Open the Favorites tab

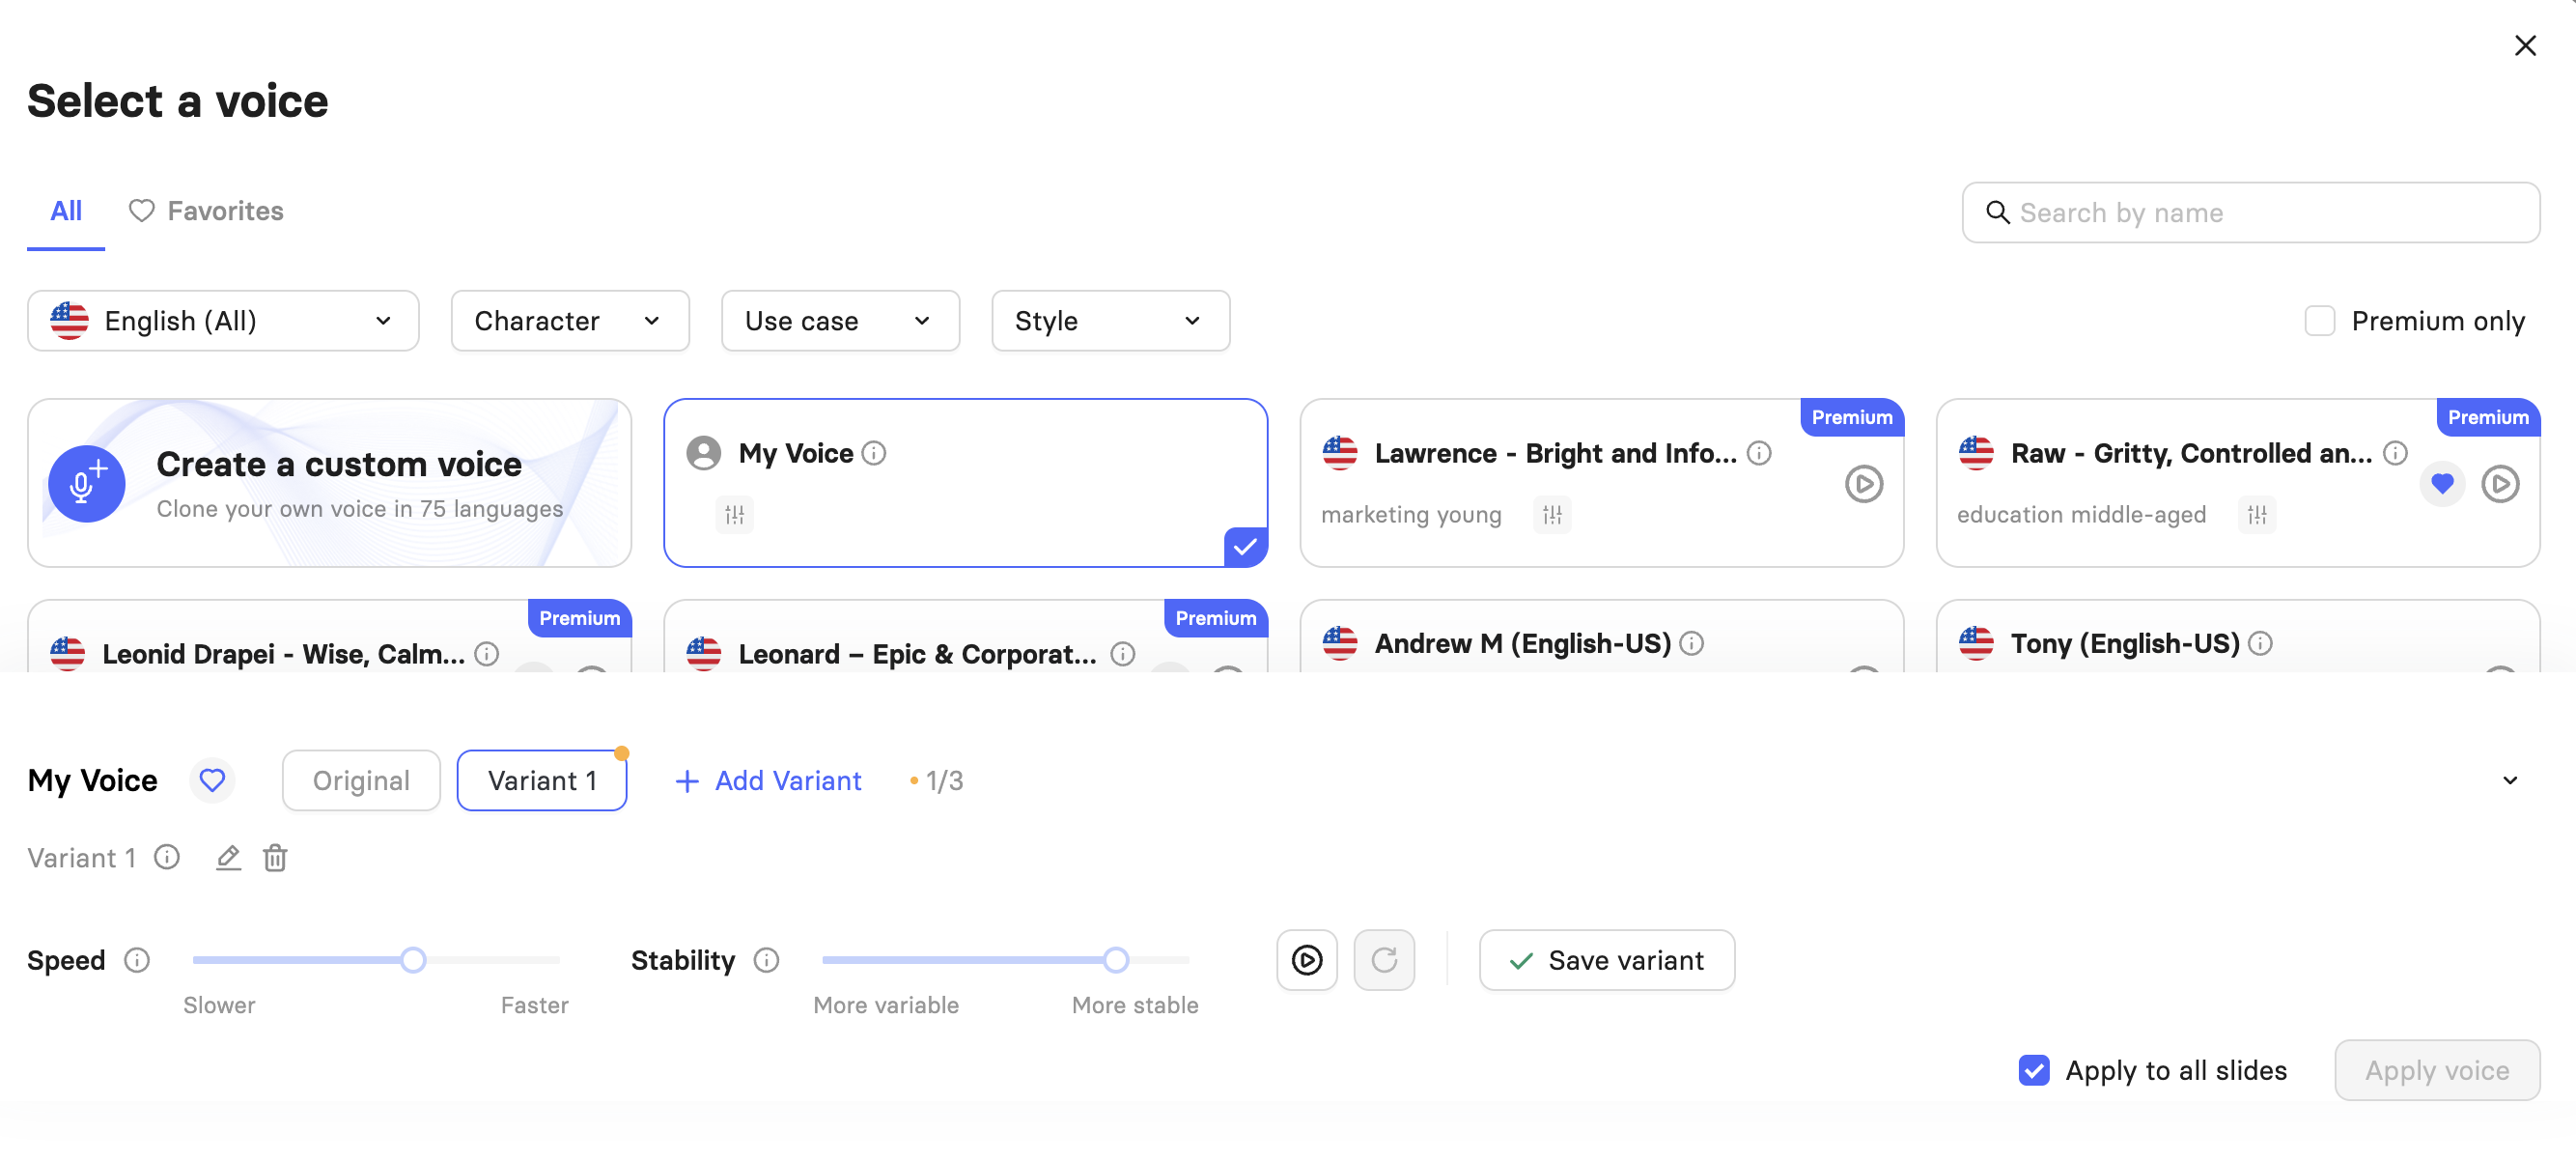point(206,211)
